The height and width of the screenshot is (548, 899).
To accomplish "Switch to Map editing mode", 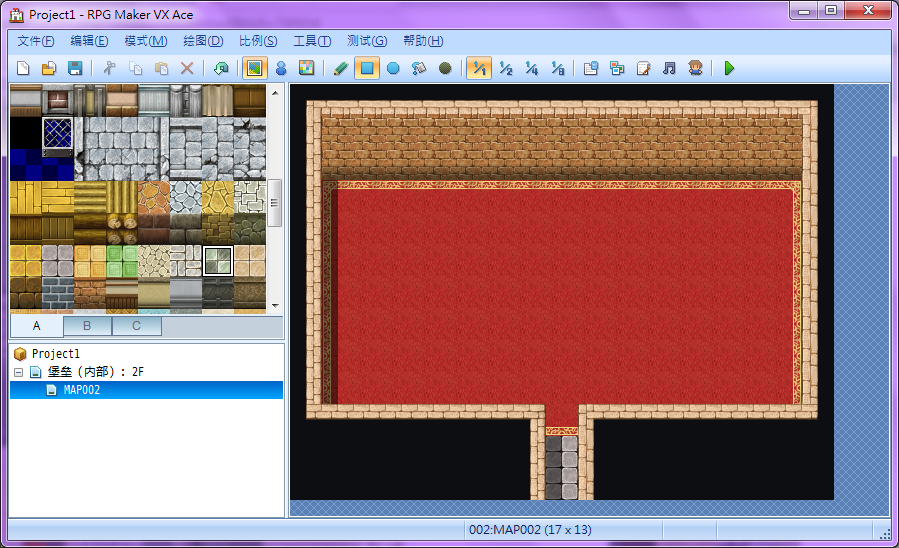I will pyautogui.click(x=255, y=68).
